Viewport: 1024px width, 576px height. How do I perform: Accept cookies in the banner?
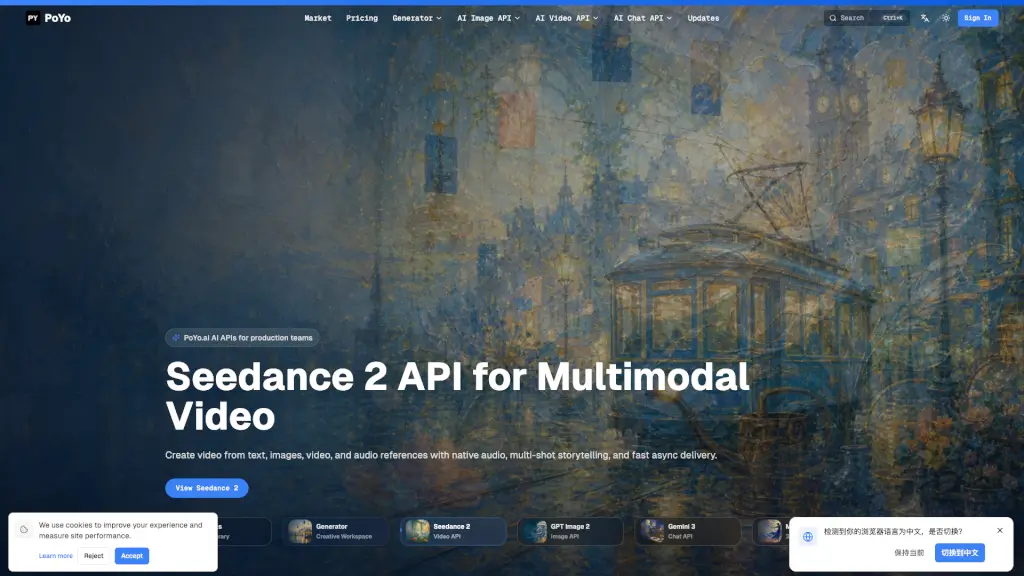click(132, 556)
